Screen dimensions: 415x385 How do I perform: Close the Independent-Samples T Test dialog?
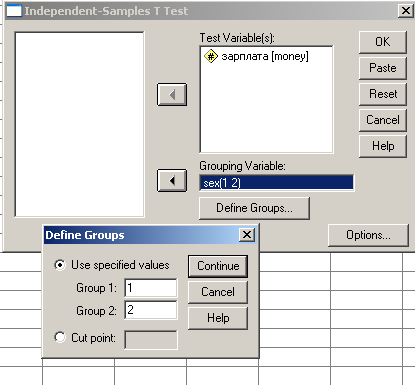coord(406,11)
